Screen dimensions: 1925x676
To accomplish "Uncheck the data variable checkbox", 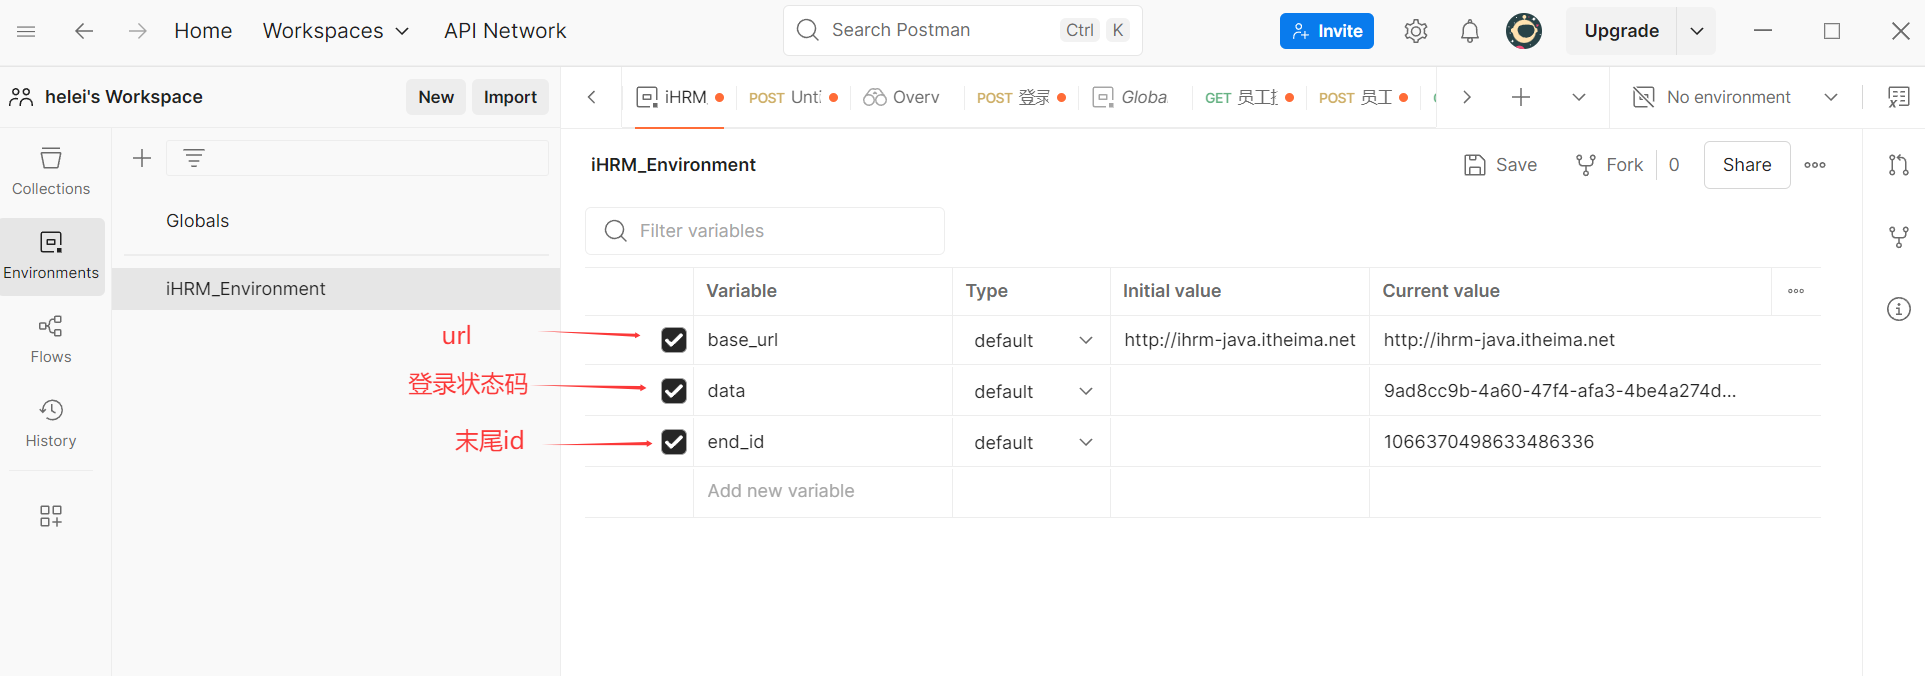I will tap(674, 391).
